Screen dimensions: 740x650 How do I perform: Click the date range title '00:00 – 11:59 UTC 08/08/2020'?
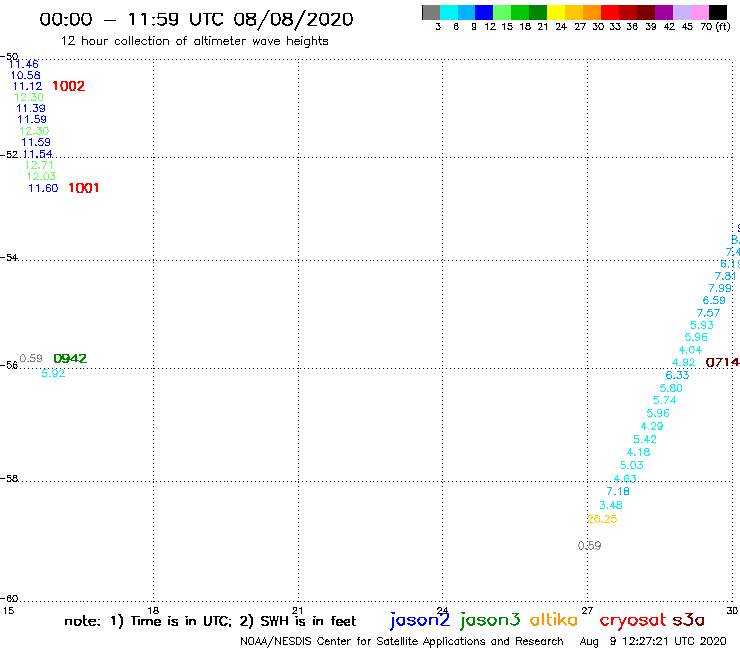coord(196,19)
